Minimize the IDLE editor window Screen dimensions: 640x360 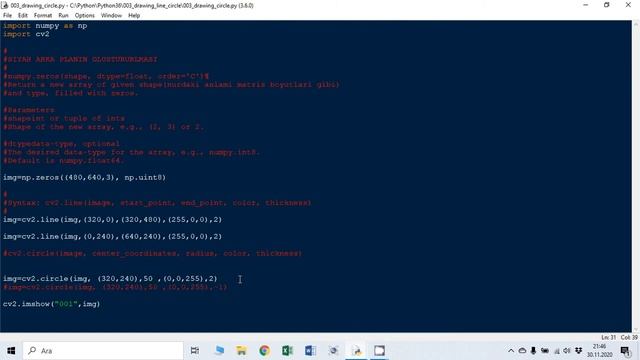(586, 5)
